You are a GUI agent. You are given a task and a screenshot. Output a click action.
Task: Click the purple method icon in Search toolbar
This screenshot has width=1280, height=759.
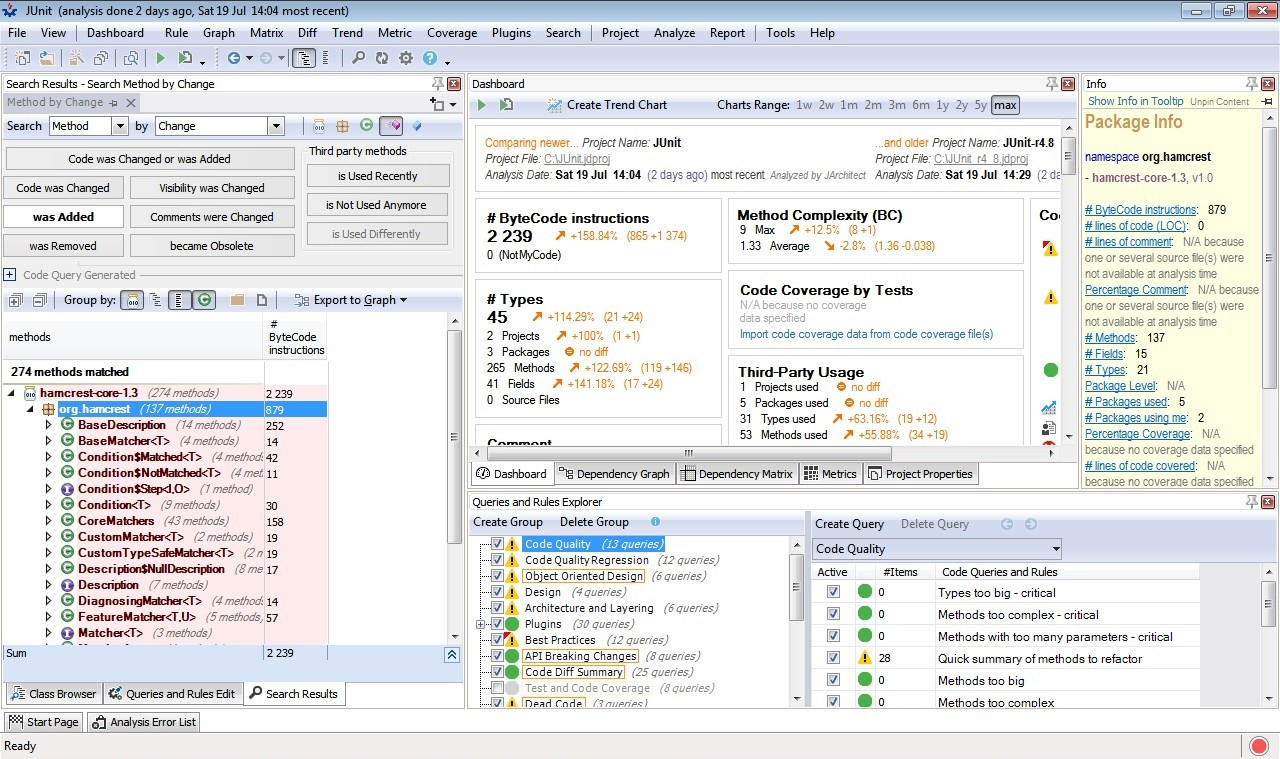[392, 126]
